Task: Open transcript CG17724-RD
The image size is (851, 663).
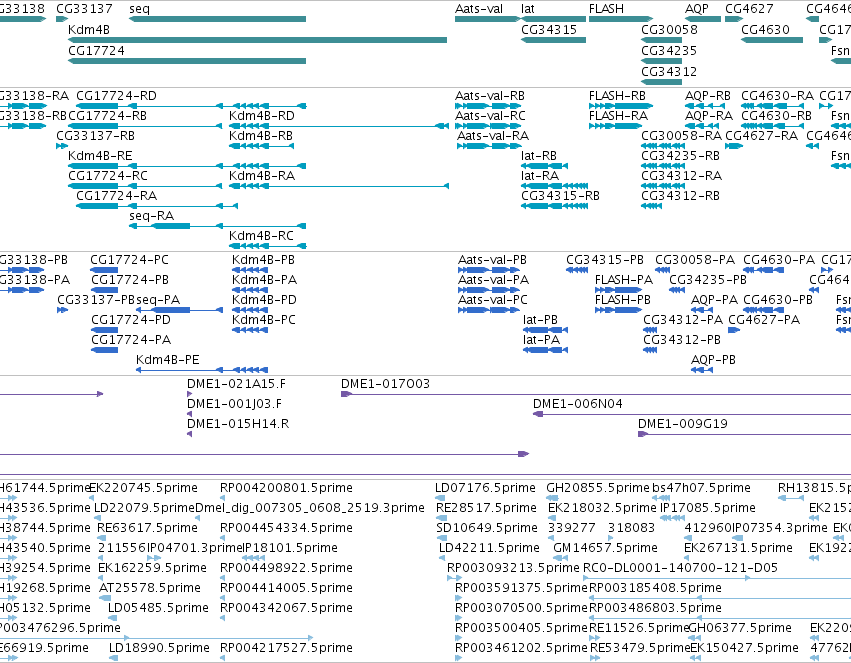Action: point(191,106)
